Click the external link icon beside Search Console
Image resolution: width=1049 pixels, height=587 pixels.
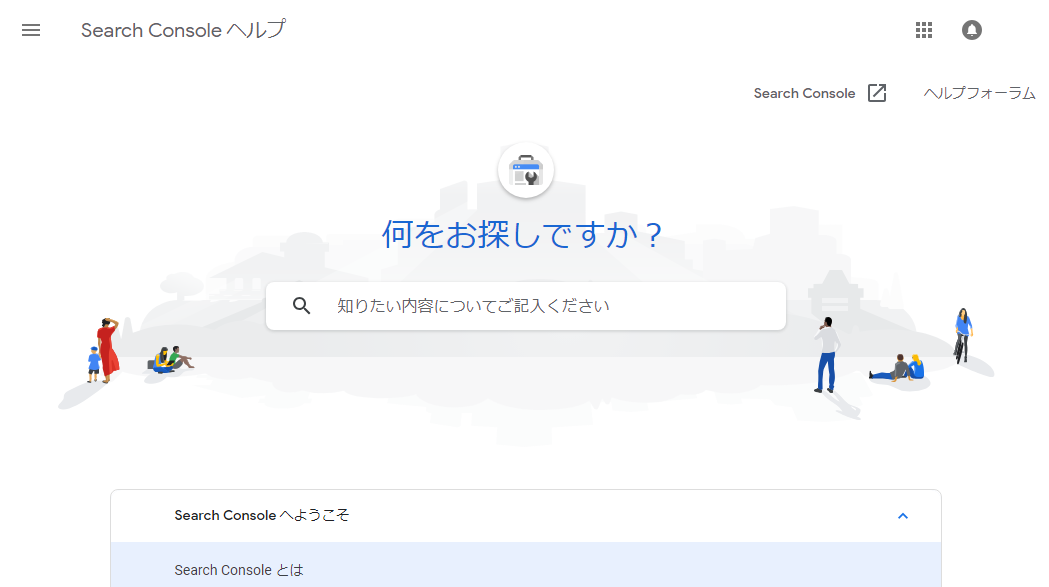[876, 93]
